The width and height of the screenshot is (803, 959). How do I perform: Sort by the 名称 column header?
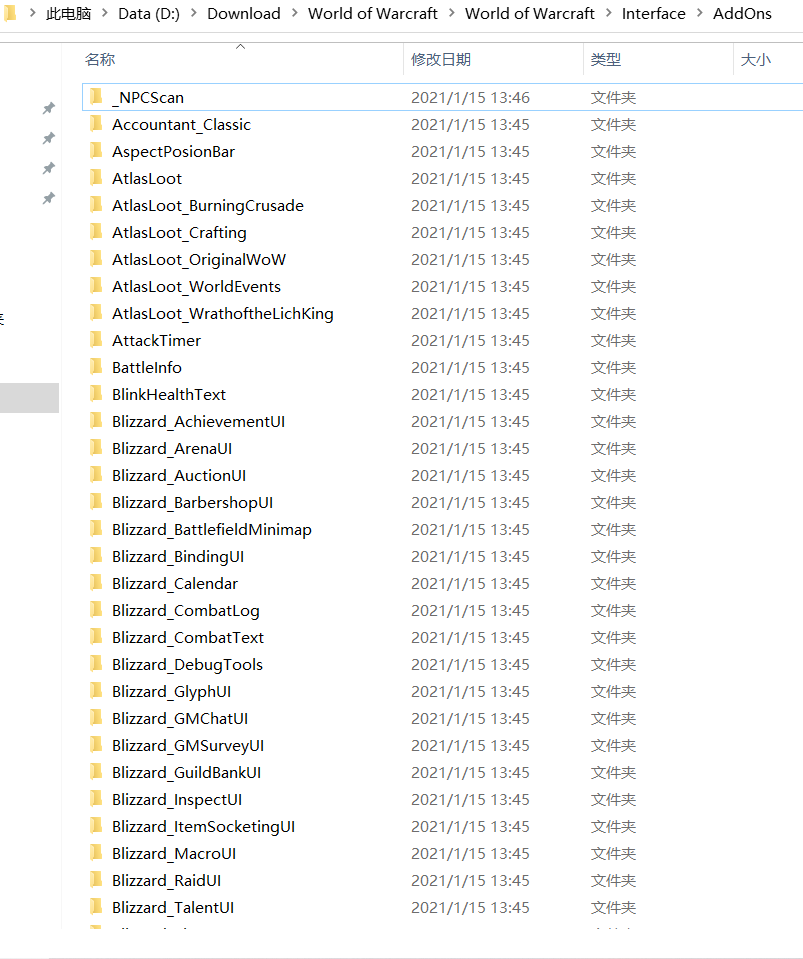(100, 60)
